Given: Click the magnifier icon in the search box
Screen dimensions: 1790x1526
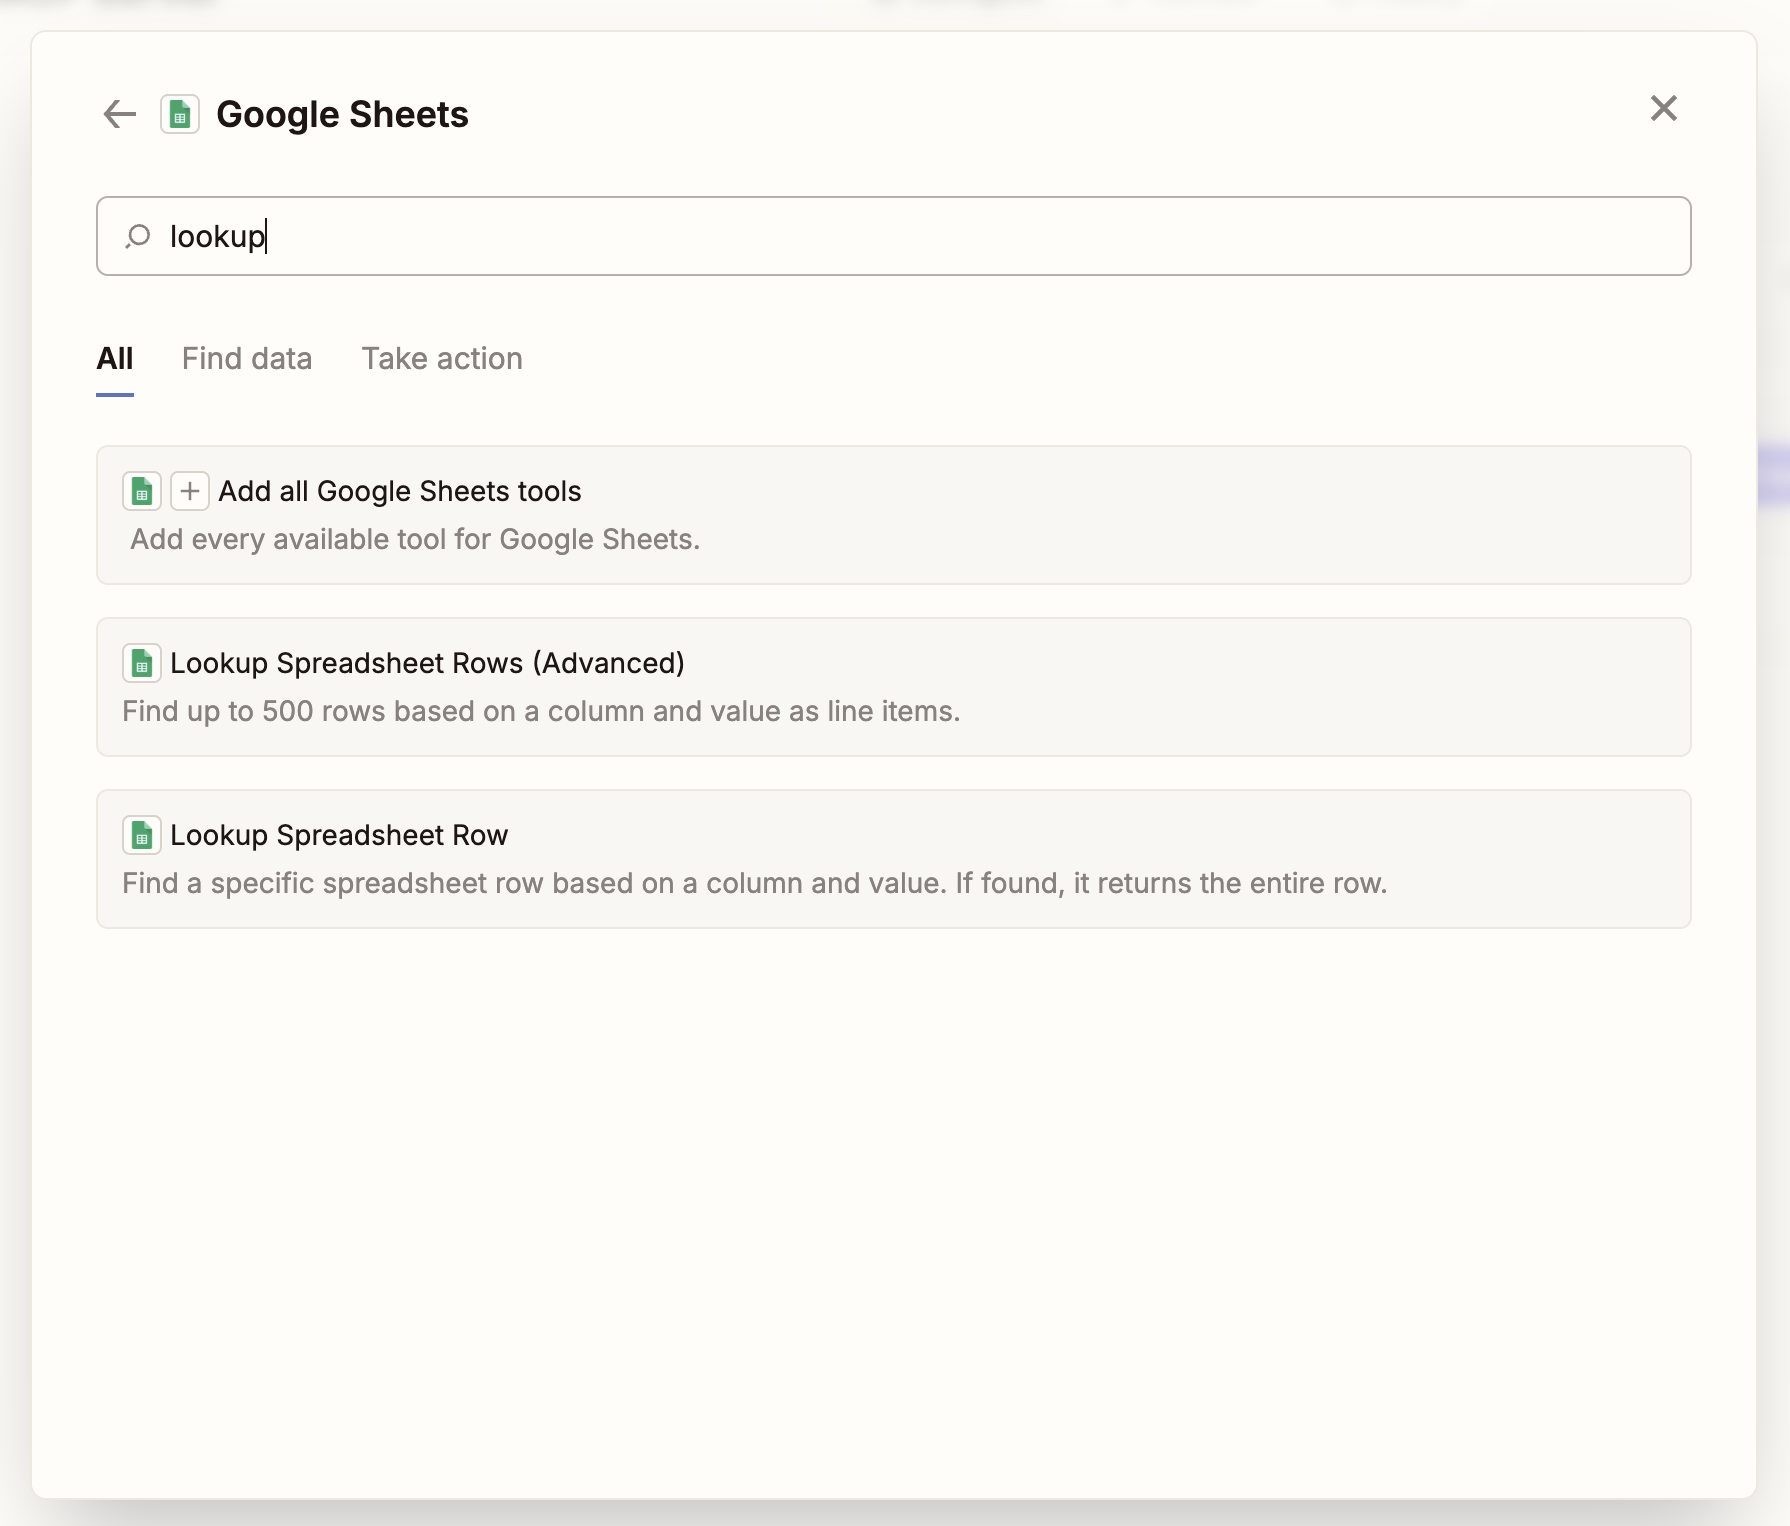Looking at the screenshot, I should pyautogui.click(x=138, y=236).
